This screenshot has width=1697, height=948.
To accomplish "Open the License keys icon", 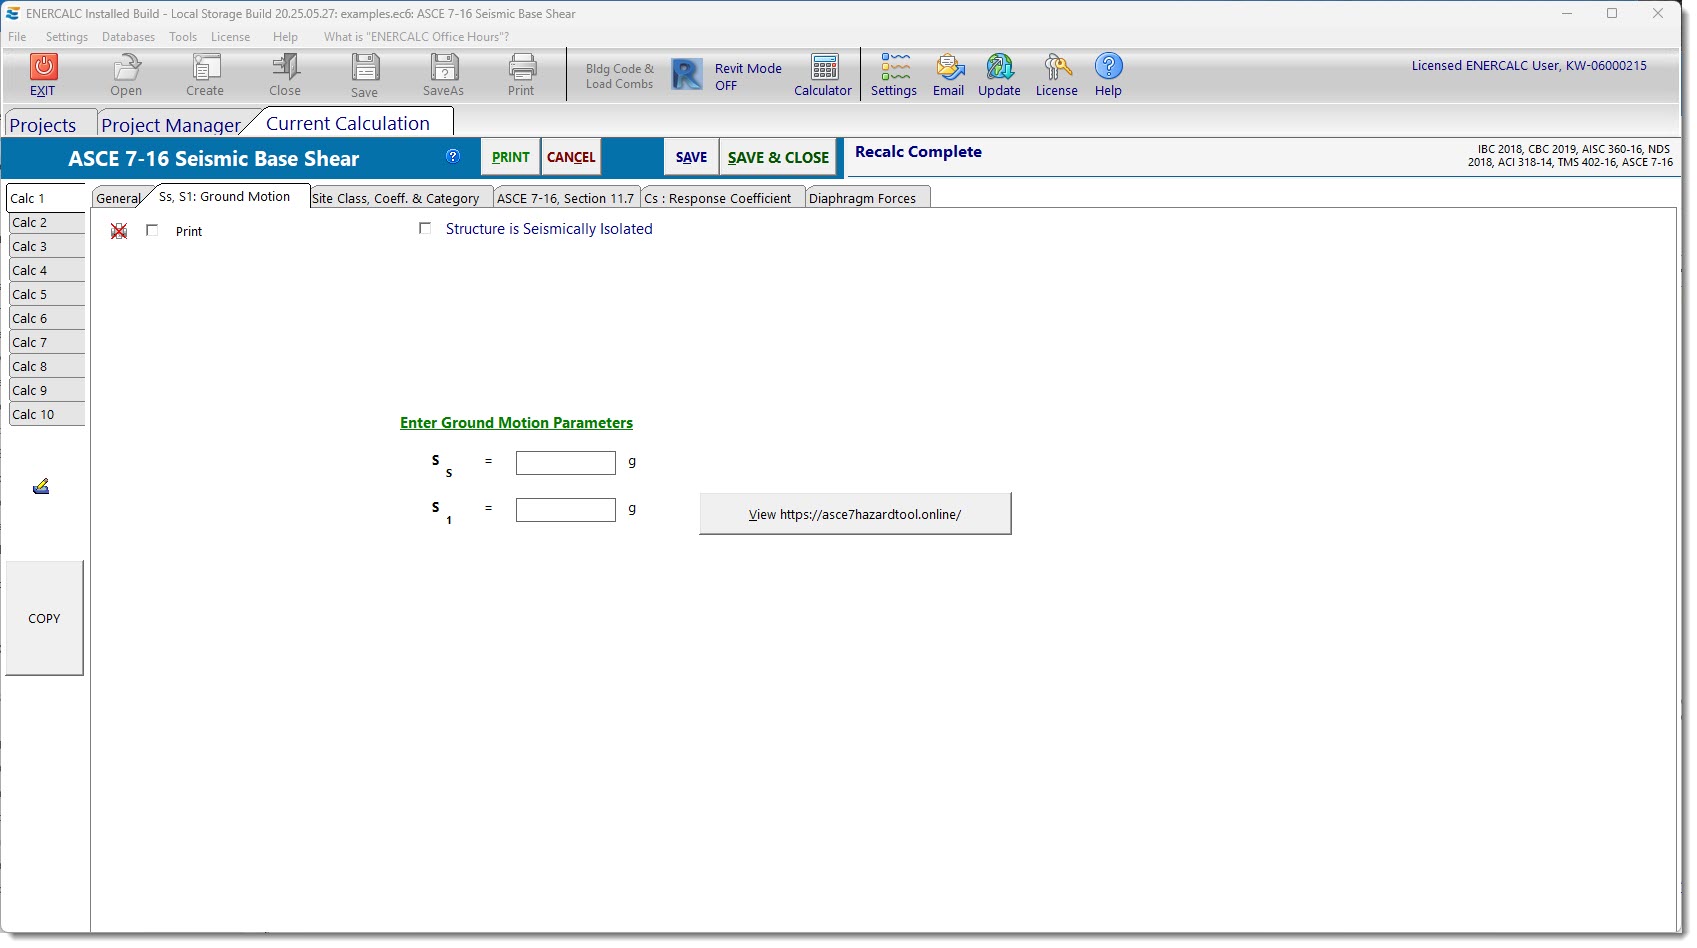I will tap(1057, 68).
